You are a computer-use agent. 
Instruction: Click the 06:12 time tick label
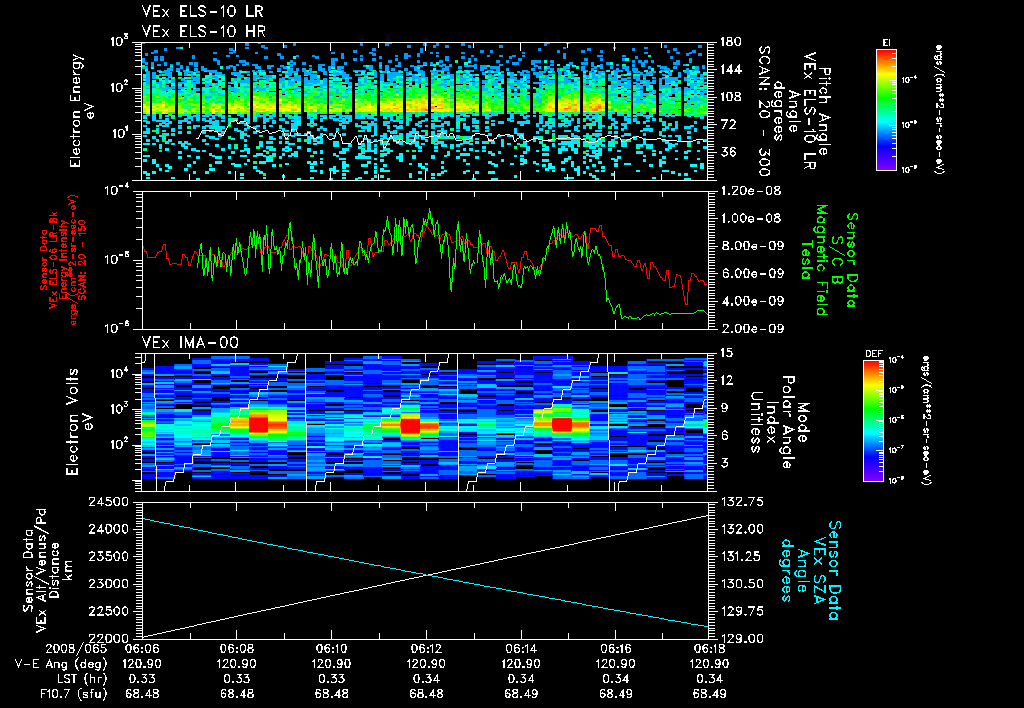pyautogui.click(x=426, y=650)
